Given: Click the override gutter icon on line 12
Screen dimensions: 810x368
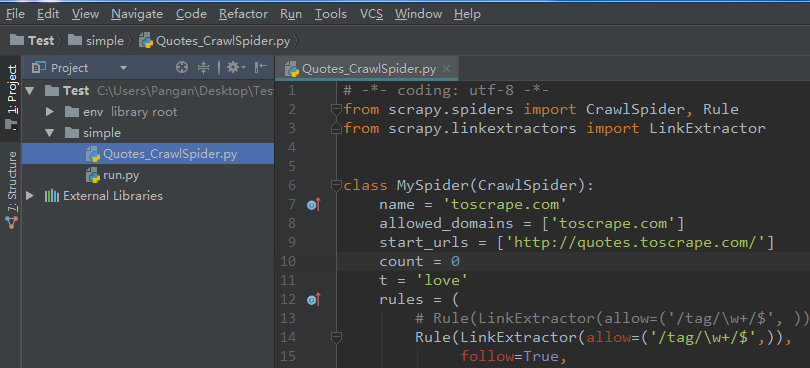Looking at the screenshot, I should pos(314,299).
